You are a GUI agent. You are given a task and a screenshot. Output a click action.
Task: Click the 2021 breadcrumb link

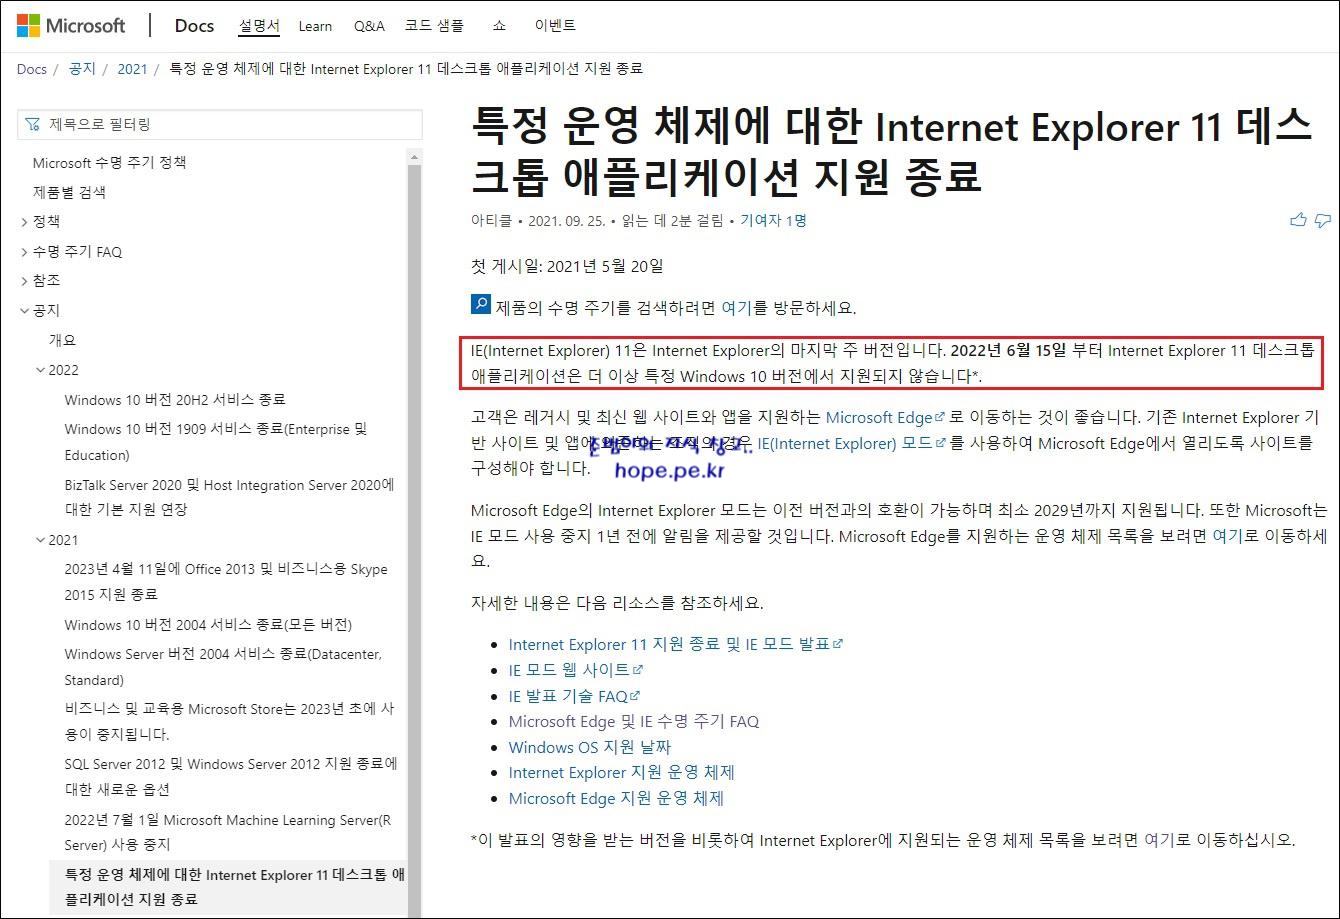132,69
